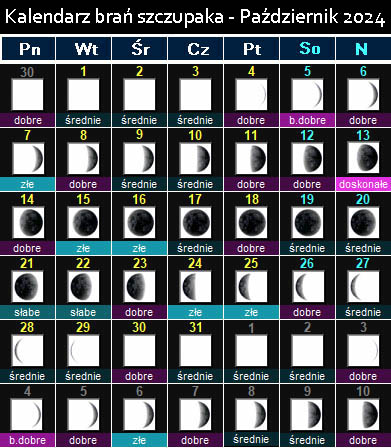The height and width of the screenshot is (448, 391).
Task: Choose the moon image for October 5
Action: 307,94
